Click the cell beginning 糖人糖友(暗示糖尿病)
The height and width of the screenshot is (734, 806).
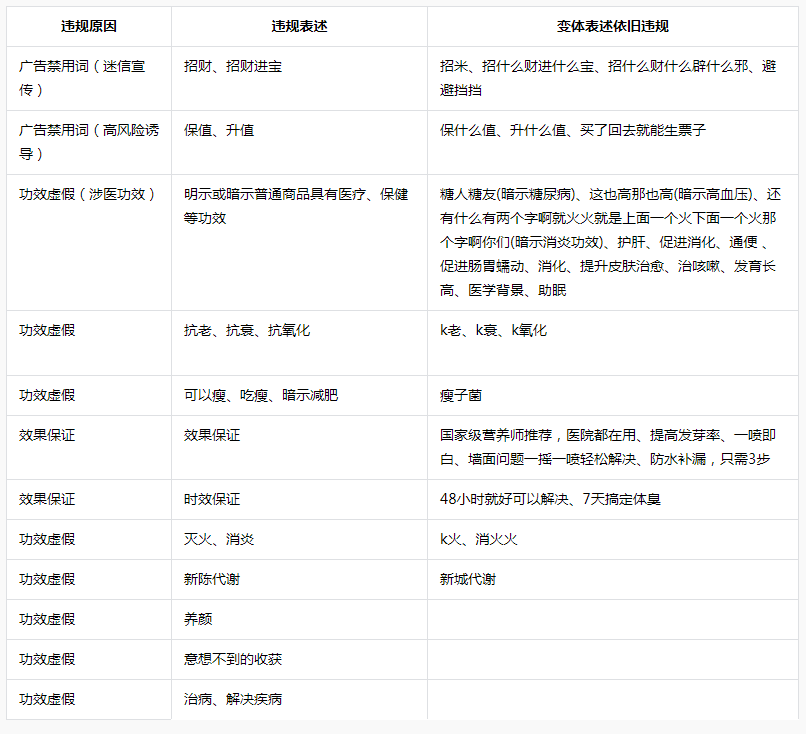pyautogui.click(x=613, y=242)
